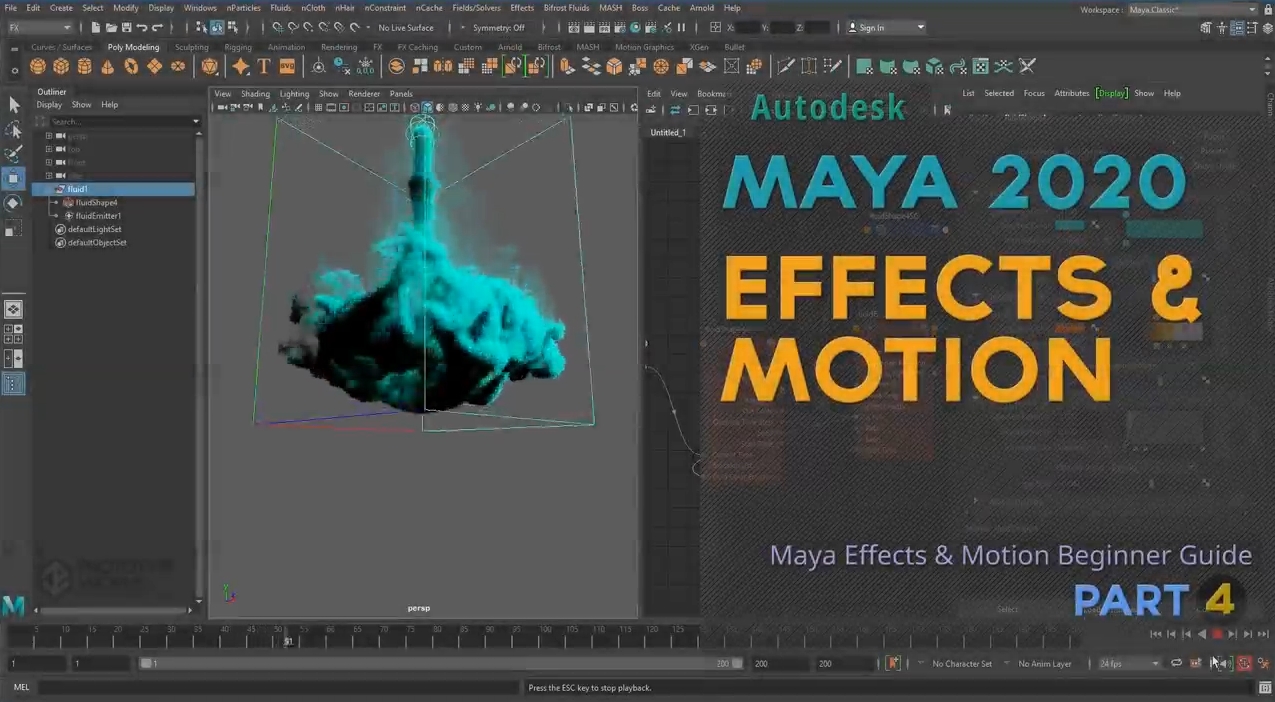1275x702 pixels.
Task: Click the polygon cube shelf icon
Action: point(61,67)
